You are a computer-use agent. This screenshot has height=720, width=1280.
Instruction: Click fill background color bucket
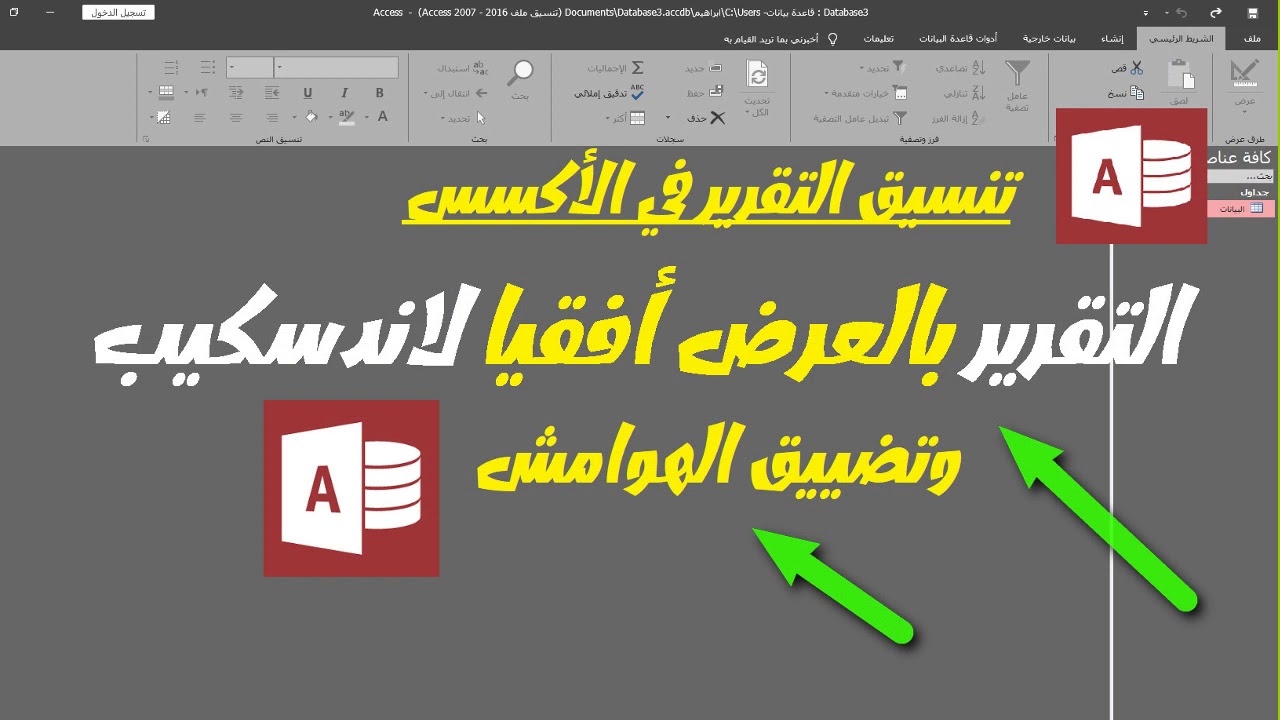click(x=309, y=117)
